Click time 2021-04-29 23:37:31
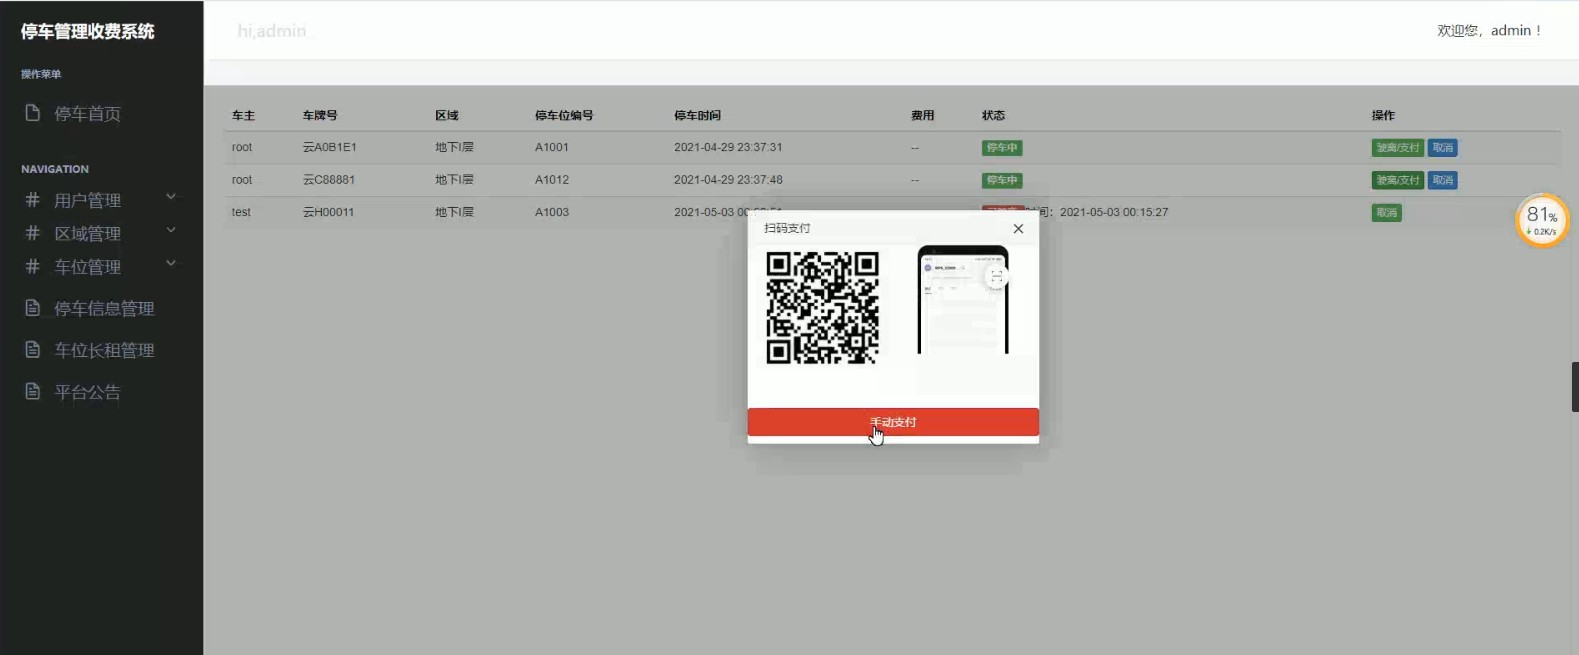The height and width of the screenshot is (655, 1579). (728, 147)
